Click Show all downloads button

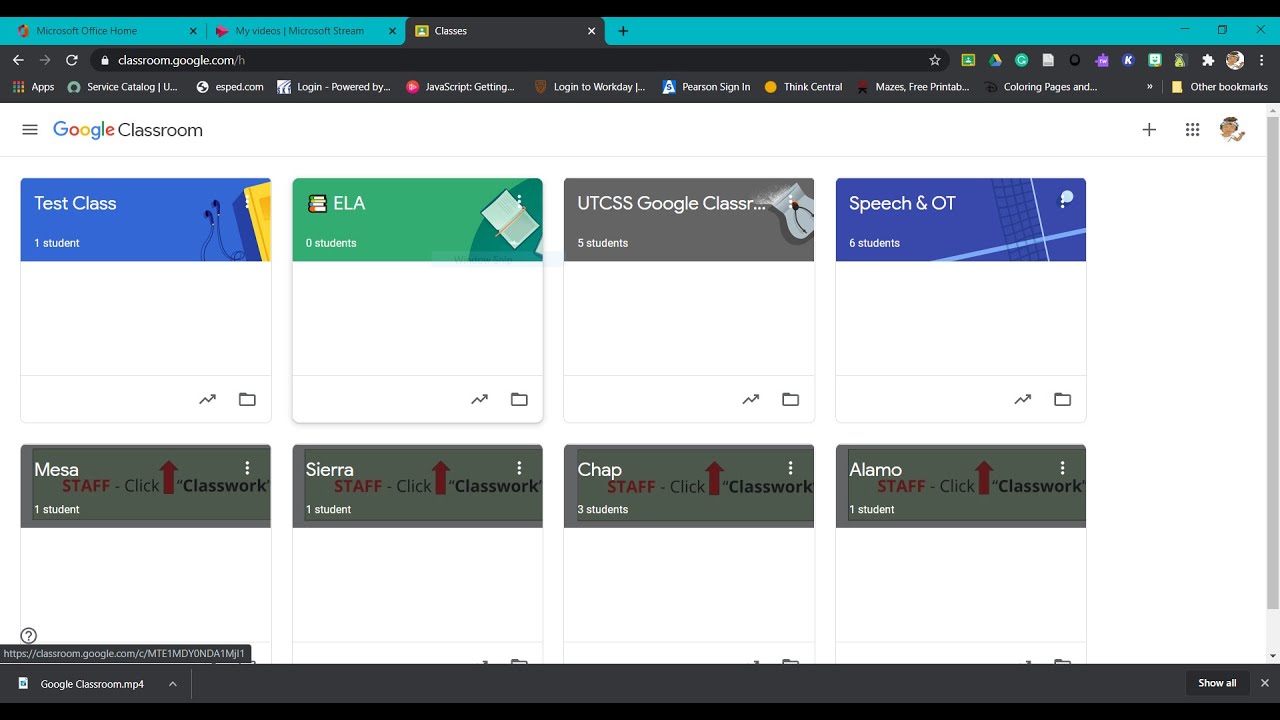[x=1217, y=683]
